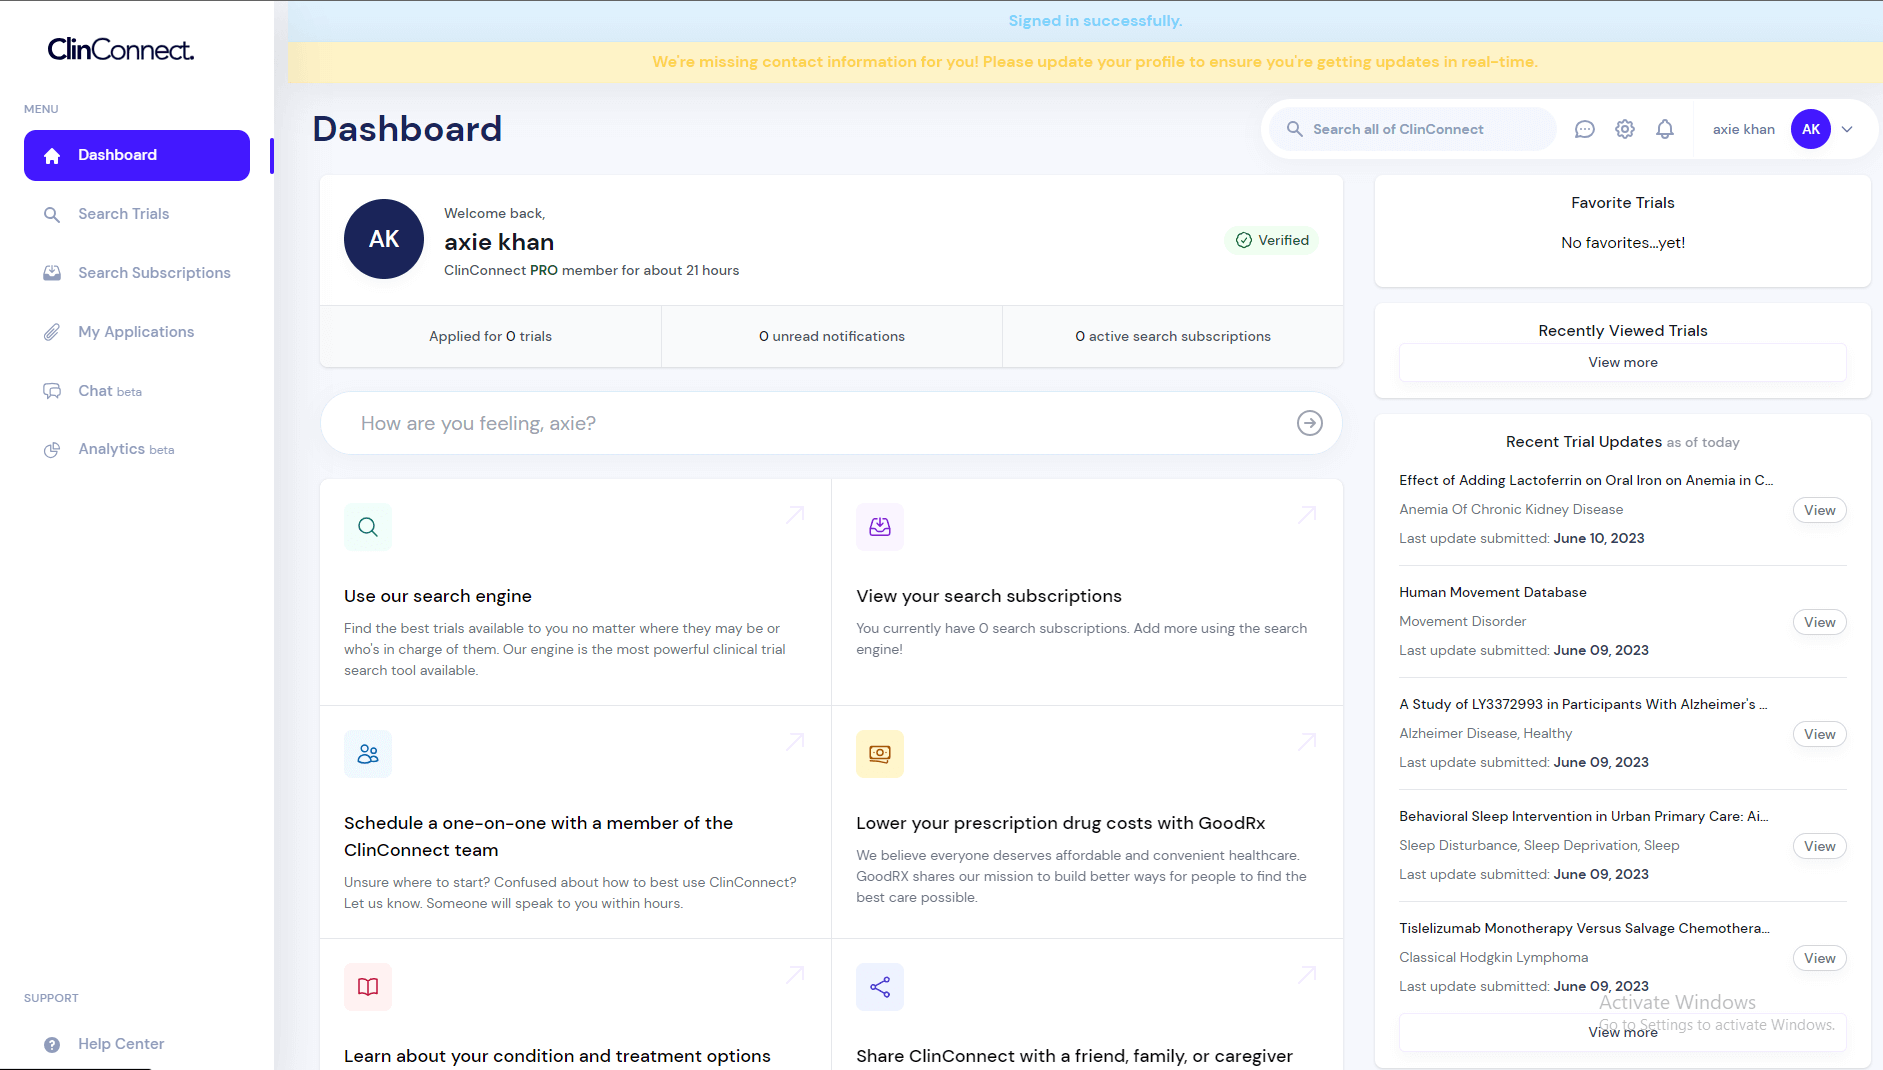Open the chat messages icon in header
The image size is (1883, 1070).
point(1584,129)
